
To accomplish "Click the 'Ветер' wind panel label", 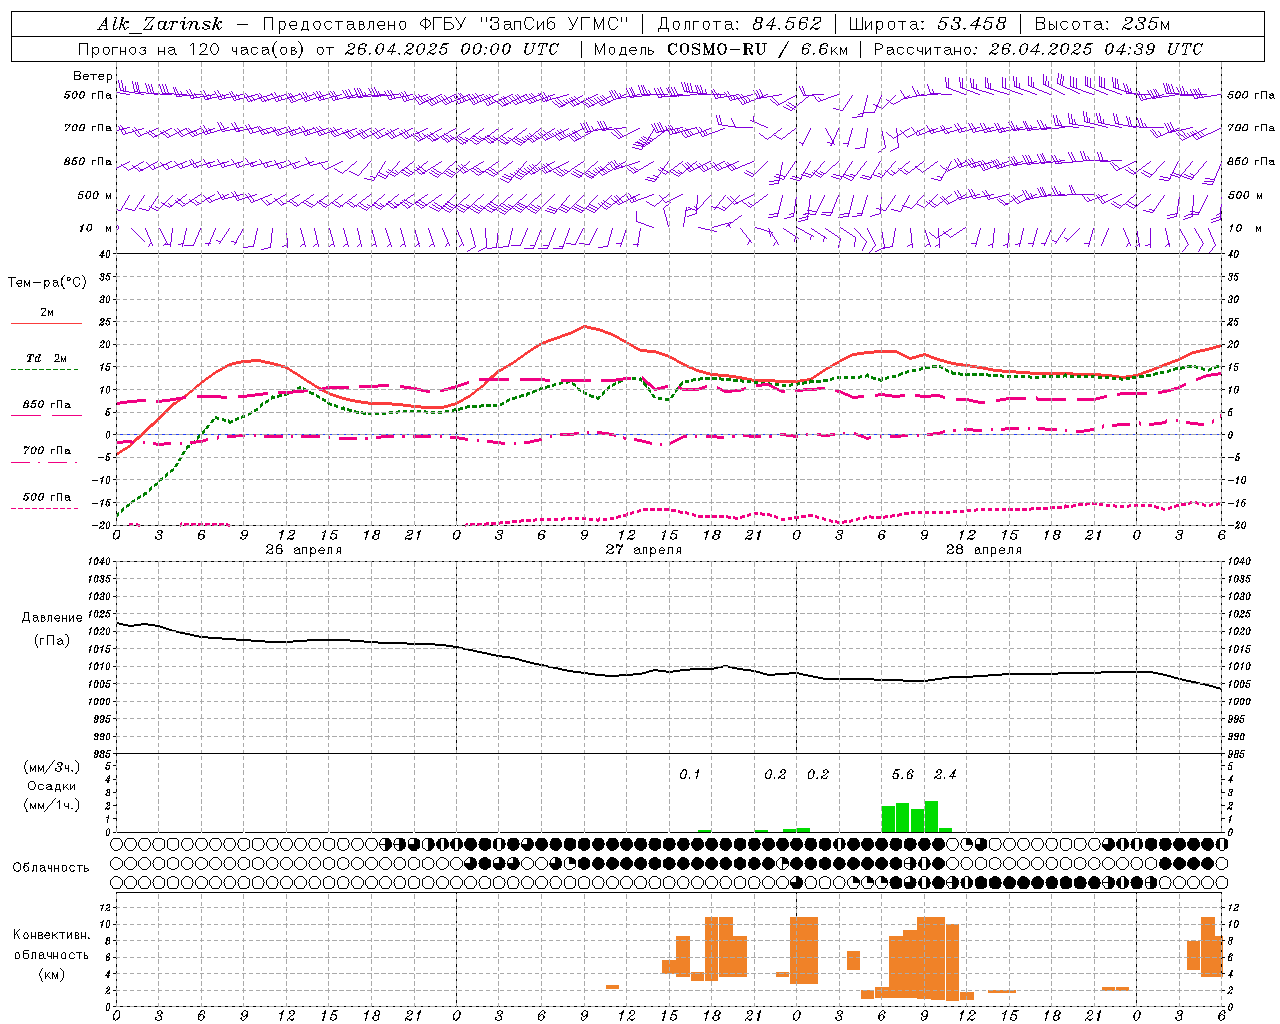I will pos(93,76).
